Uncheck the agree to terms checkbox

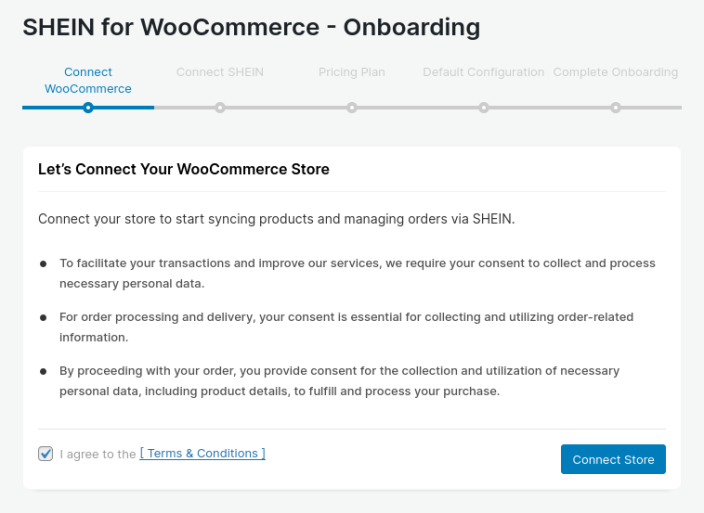pos(45,453)
